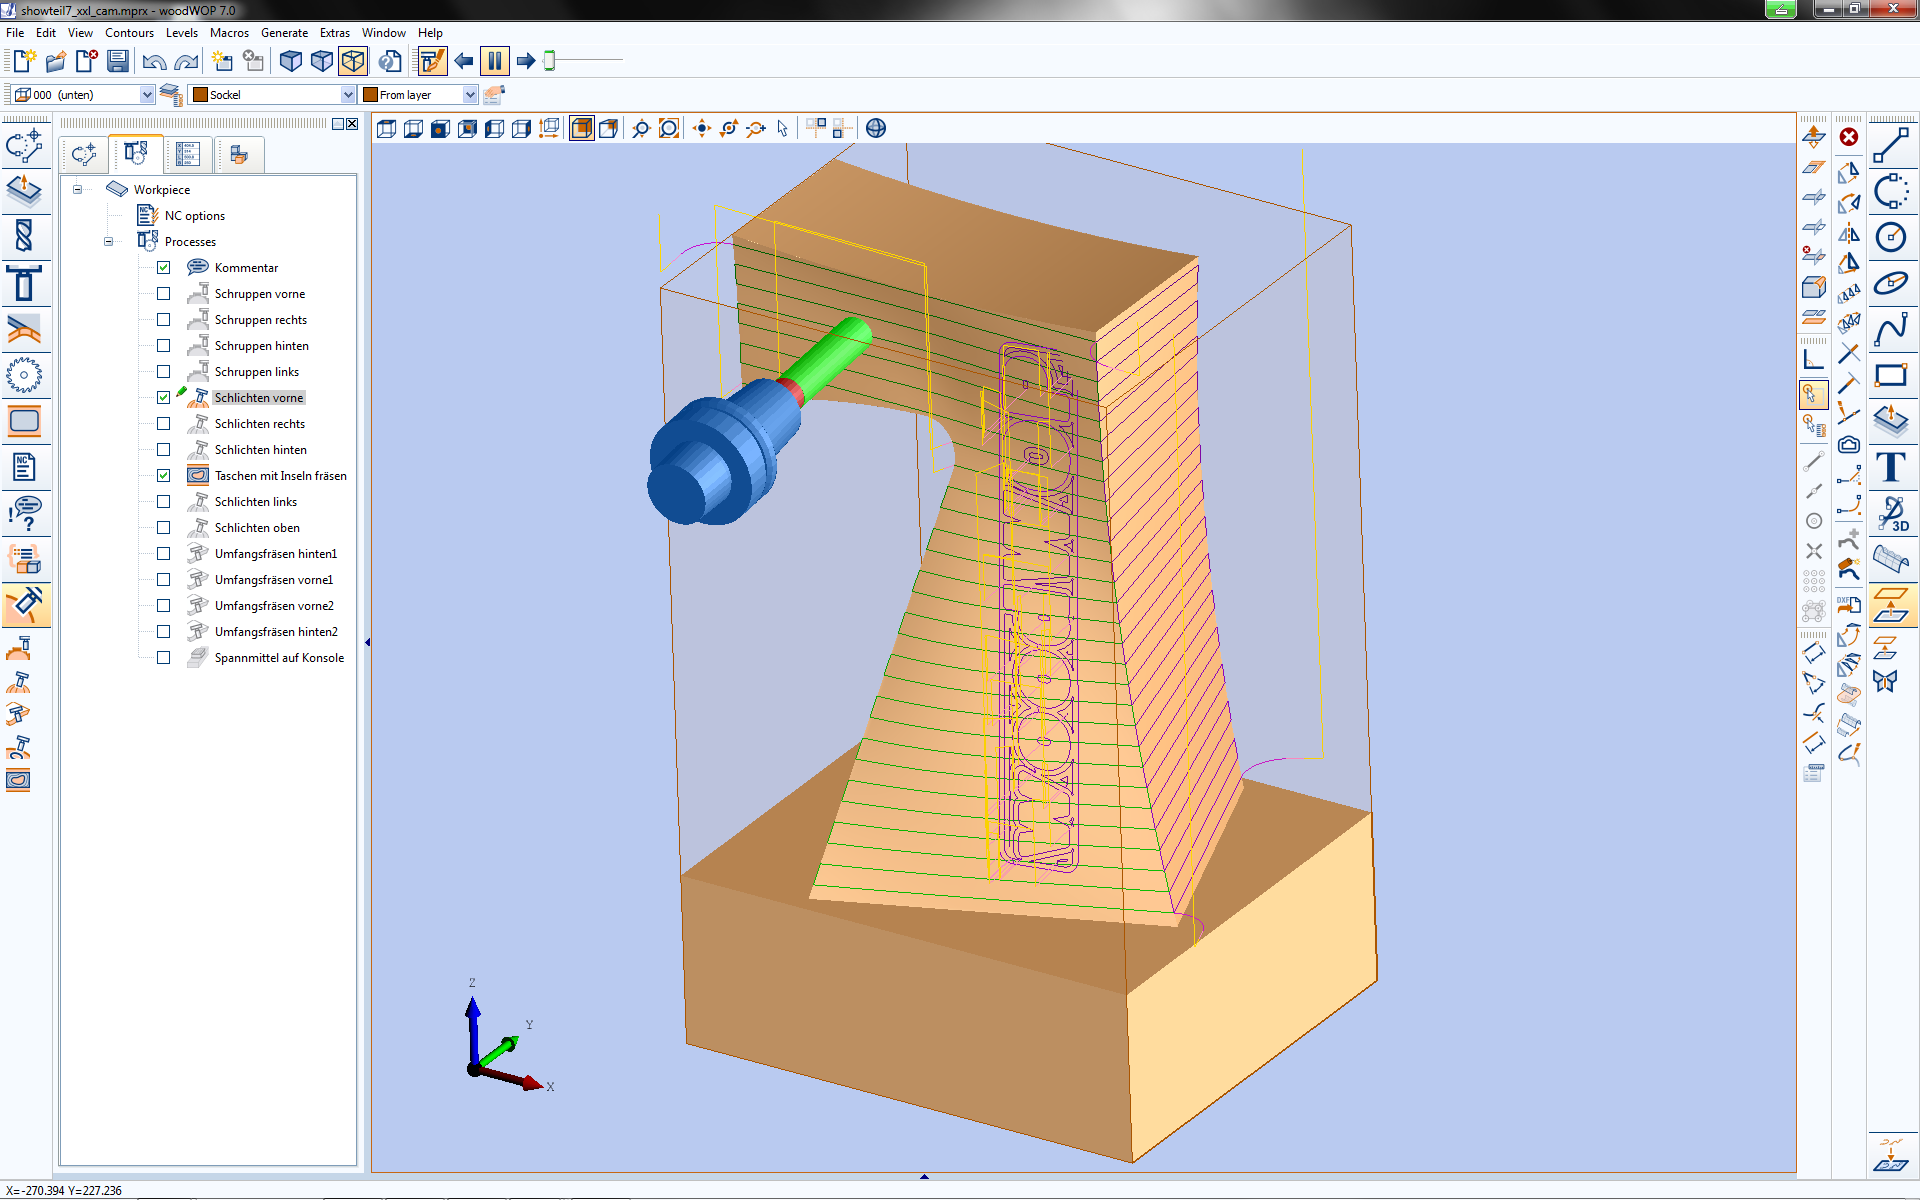Select the comment tool with question mark

[x=25, y=514]
